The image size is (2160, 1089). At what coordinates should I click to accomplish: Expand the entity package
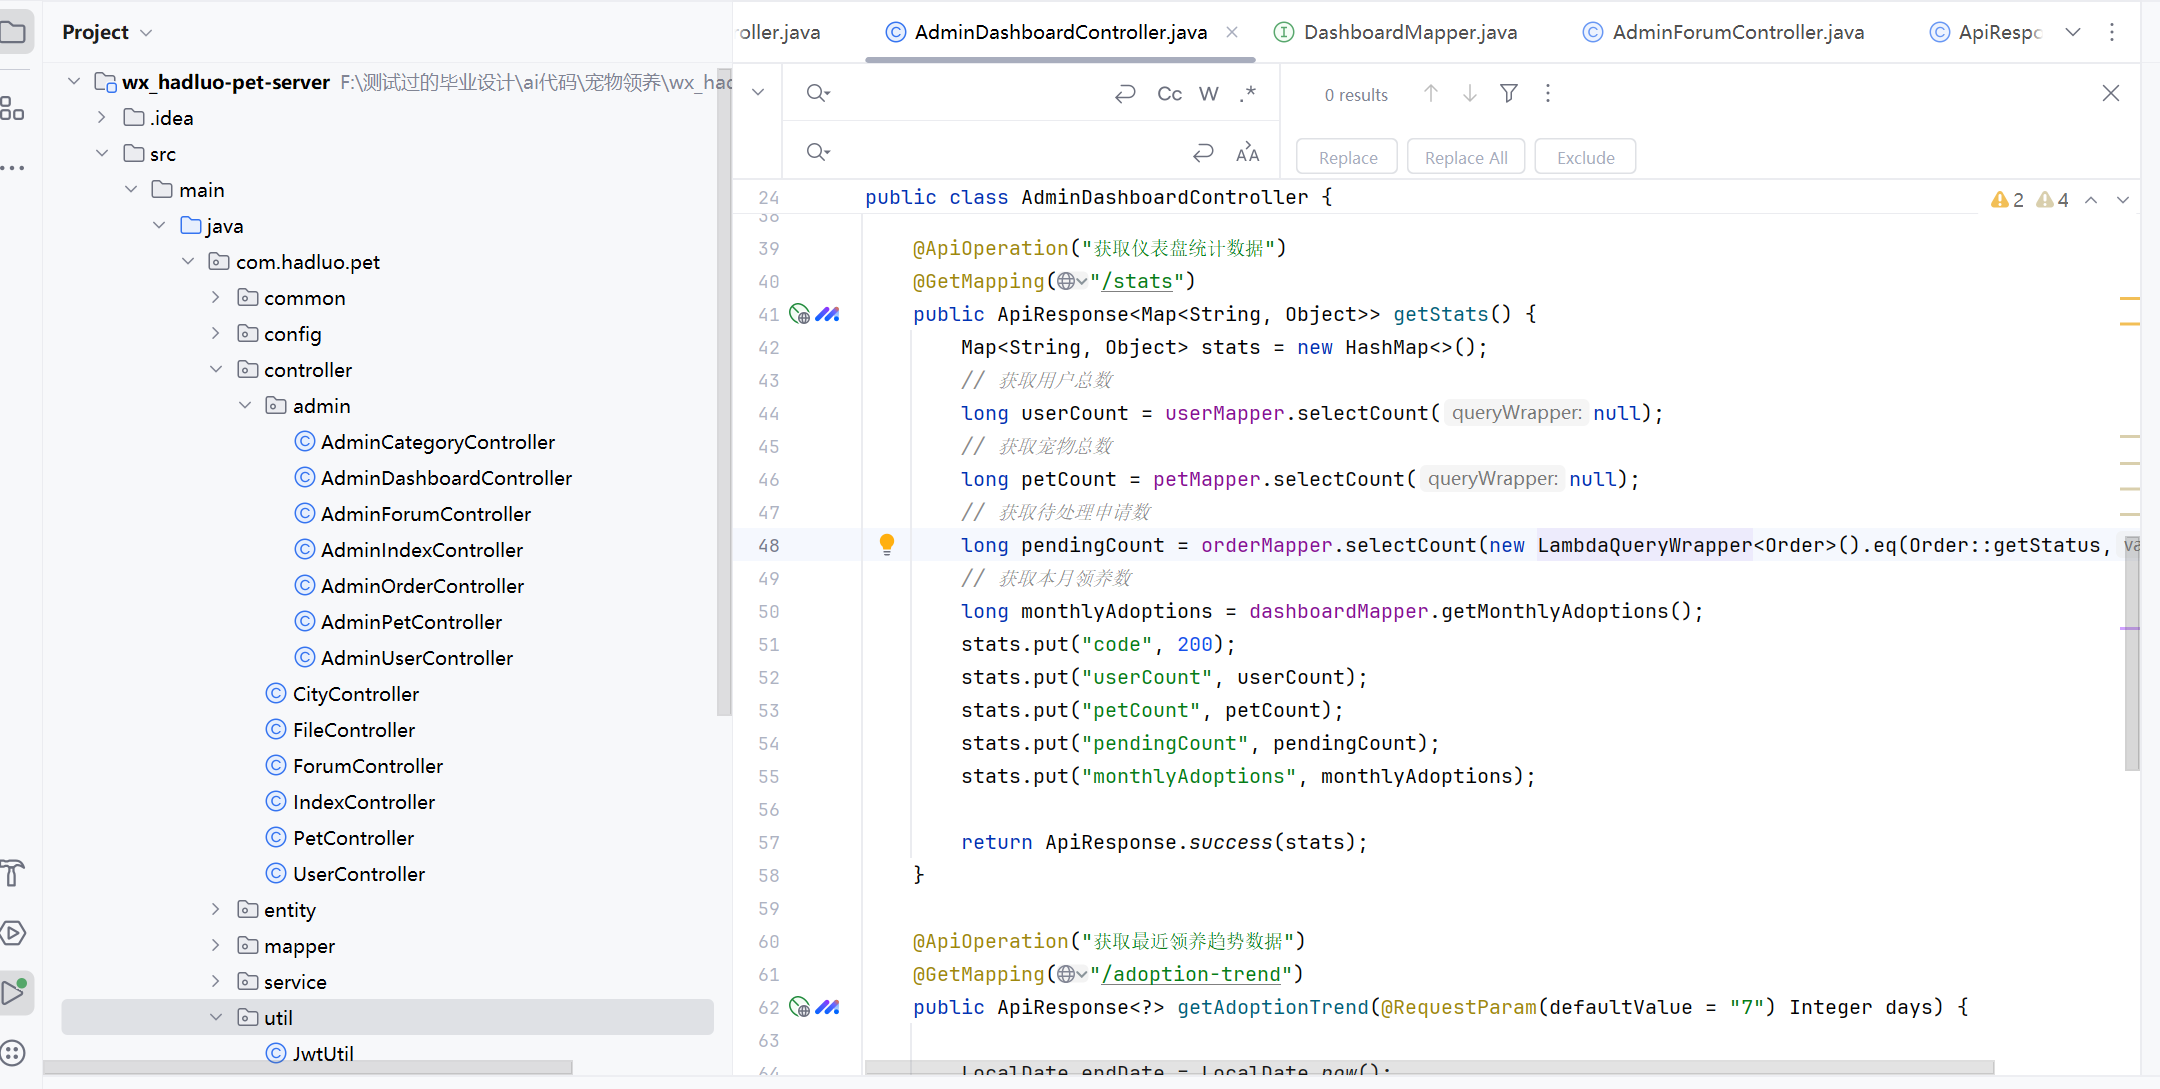click(215, 909)
